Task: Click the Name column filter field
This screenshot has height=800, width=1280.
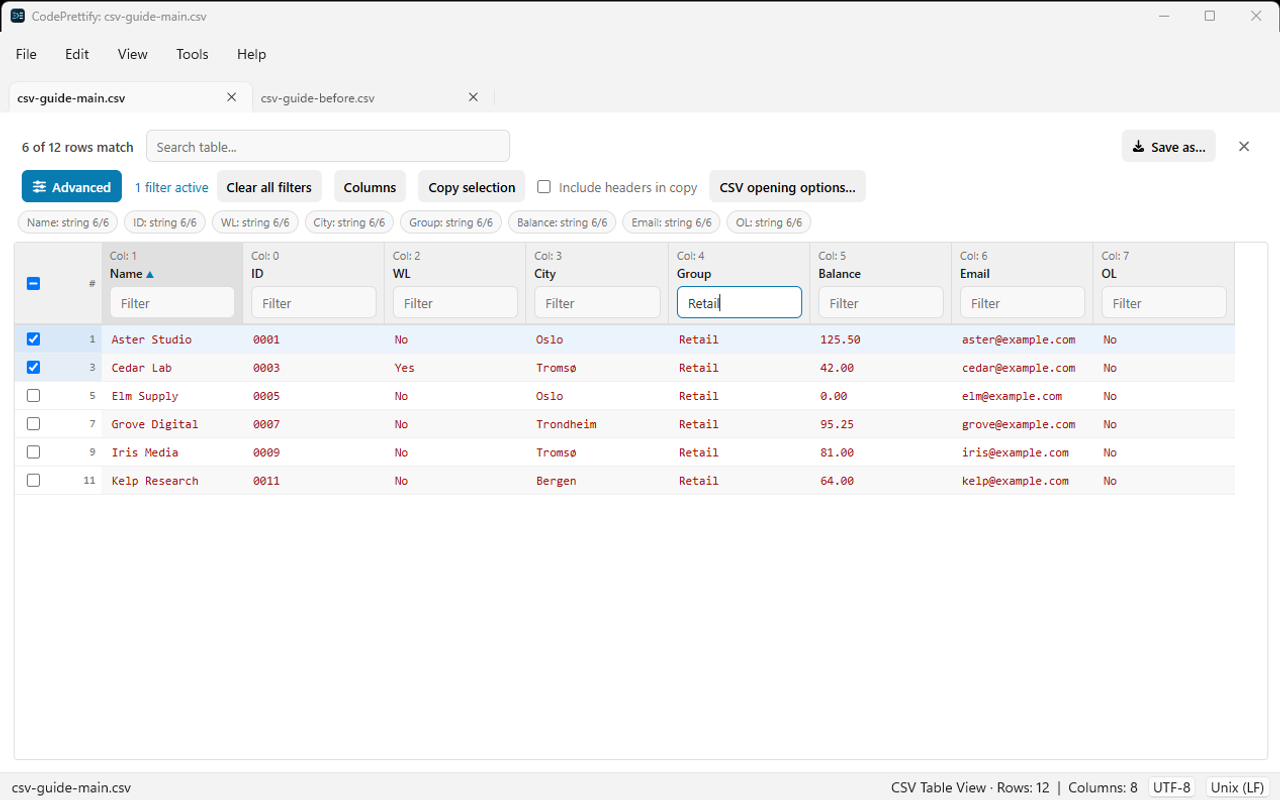Action: (x=172, y=303)
